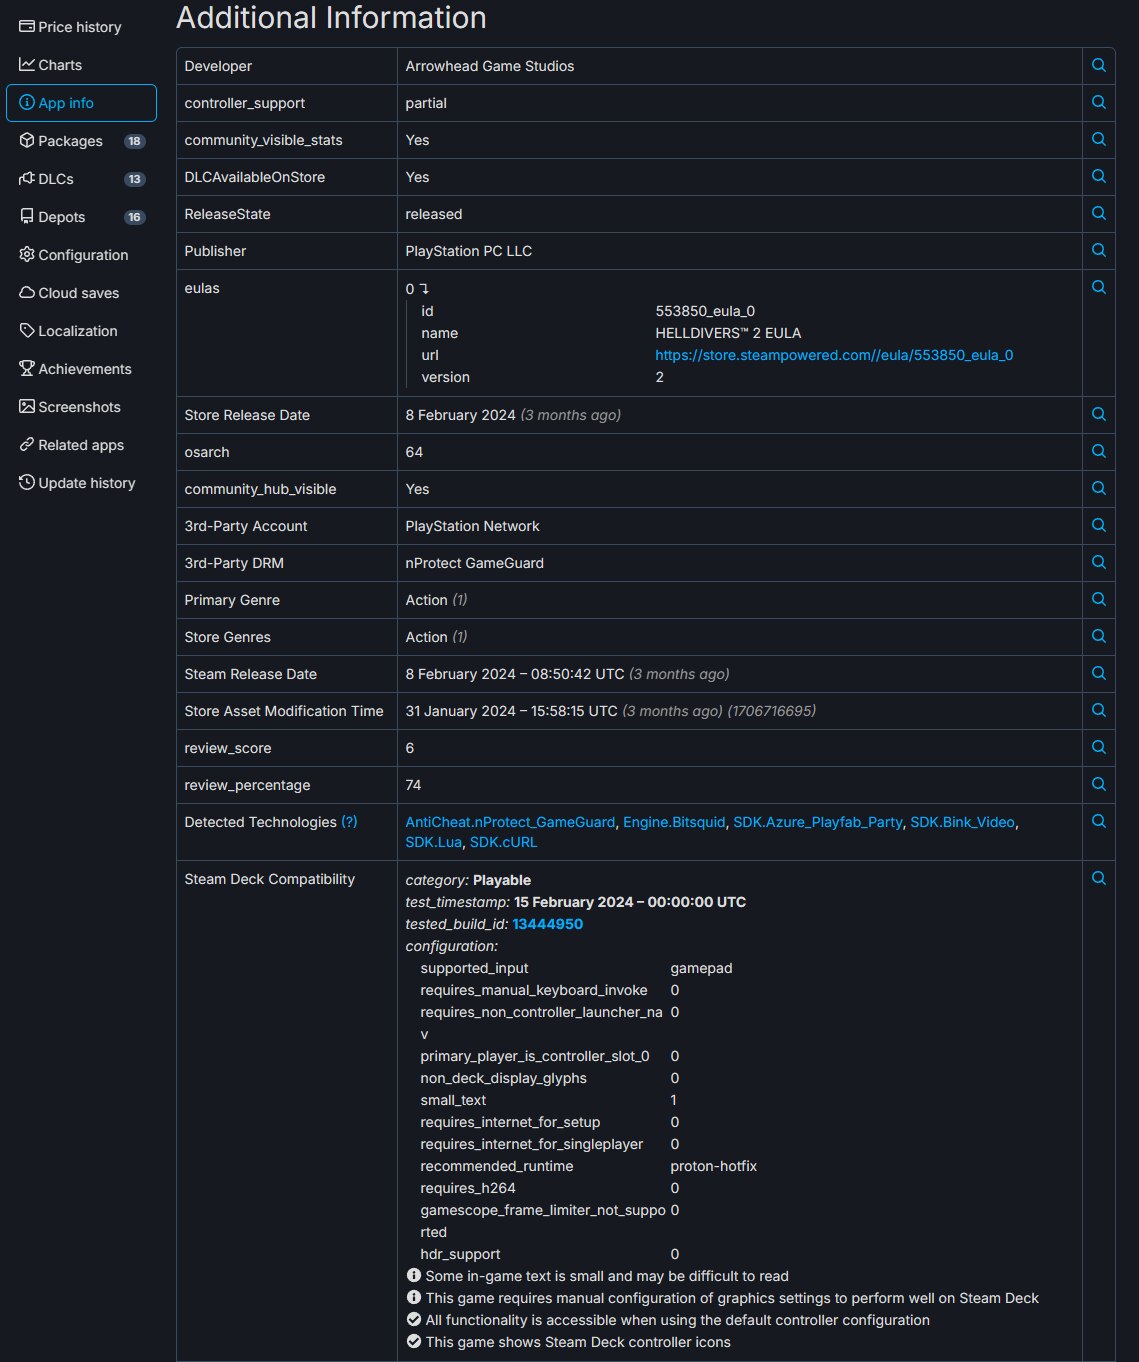Click the Arrowhead Game Studios developer value
This screenshot has height=1362, width=1139.
pyautogui.click(x=489, y=66)
